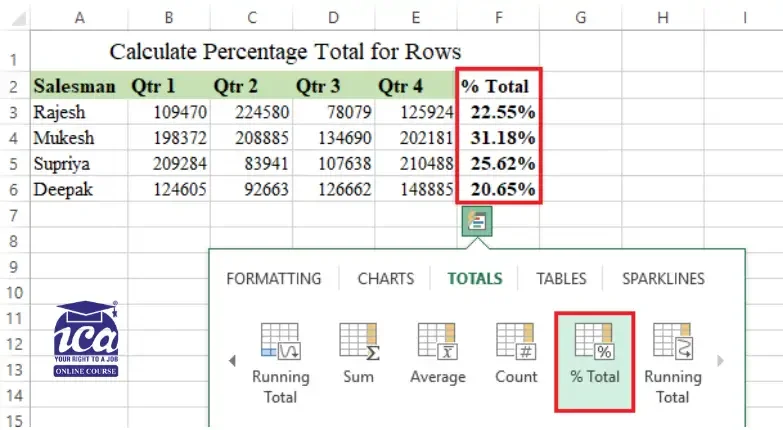Switch to the SPARKLINES tab
Viewport: 783px width, 430px height.
tap(663, 279)
